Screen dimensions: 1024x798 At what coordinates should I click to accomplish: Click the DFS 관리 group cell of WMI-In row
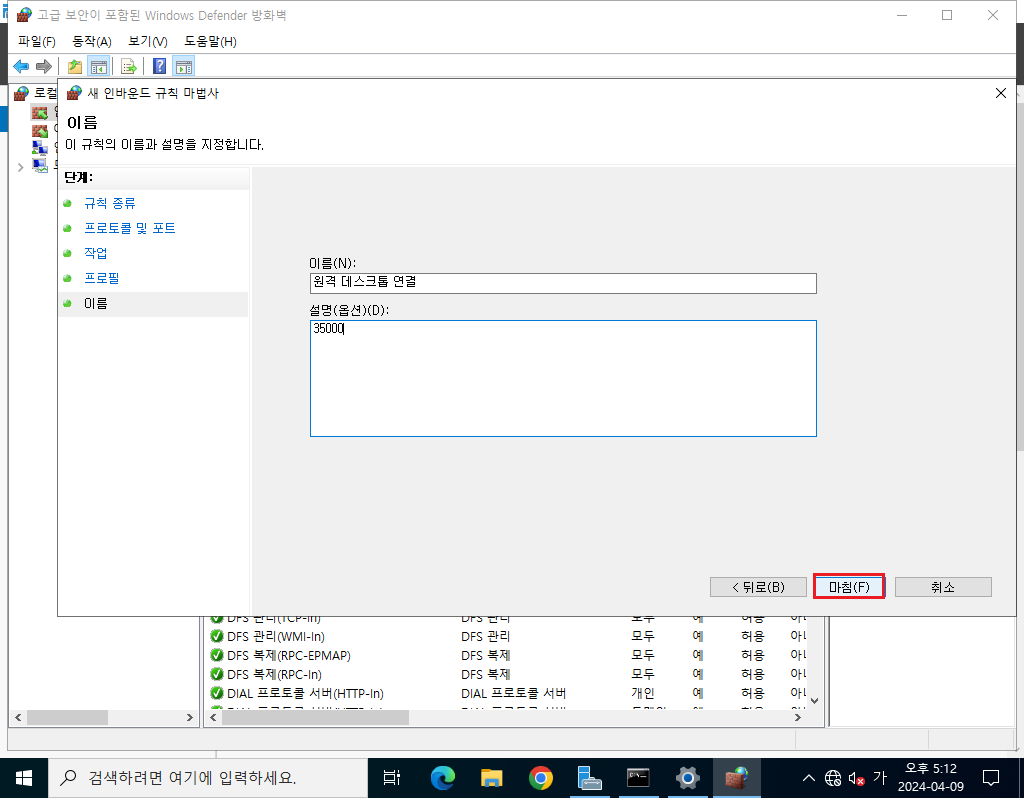(485, 636)
